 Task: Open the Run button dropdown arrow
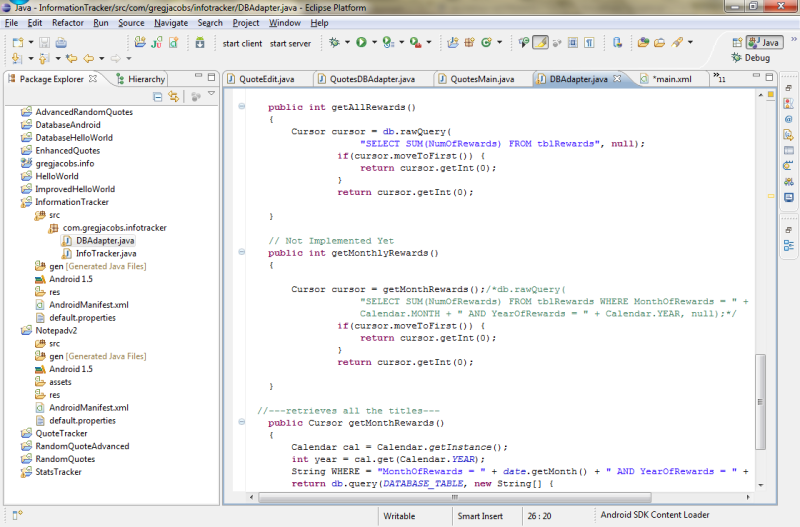(373, 43)
